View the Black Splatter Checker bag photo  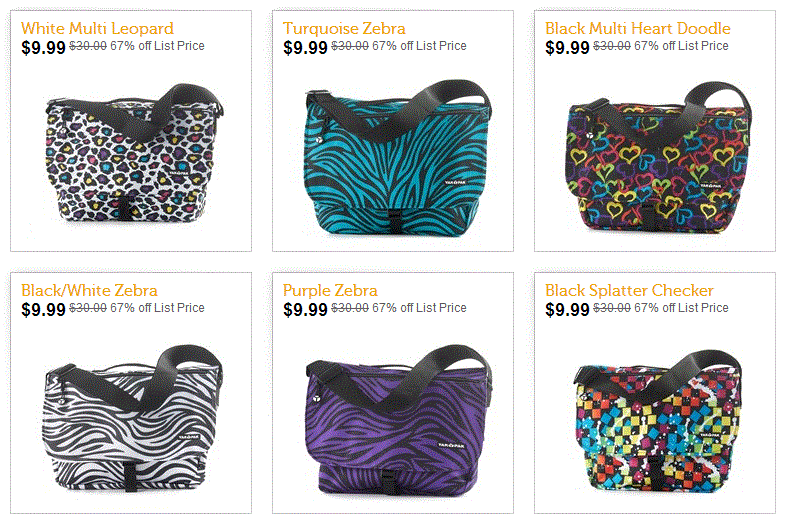click(x=658, y=421)
